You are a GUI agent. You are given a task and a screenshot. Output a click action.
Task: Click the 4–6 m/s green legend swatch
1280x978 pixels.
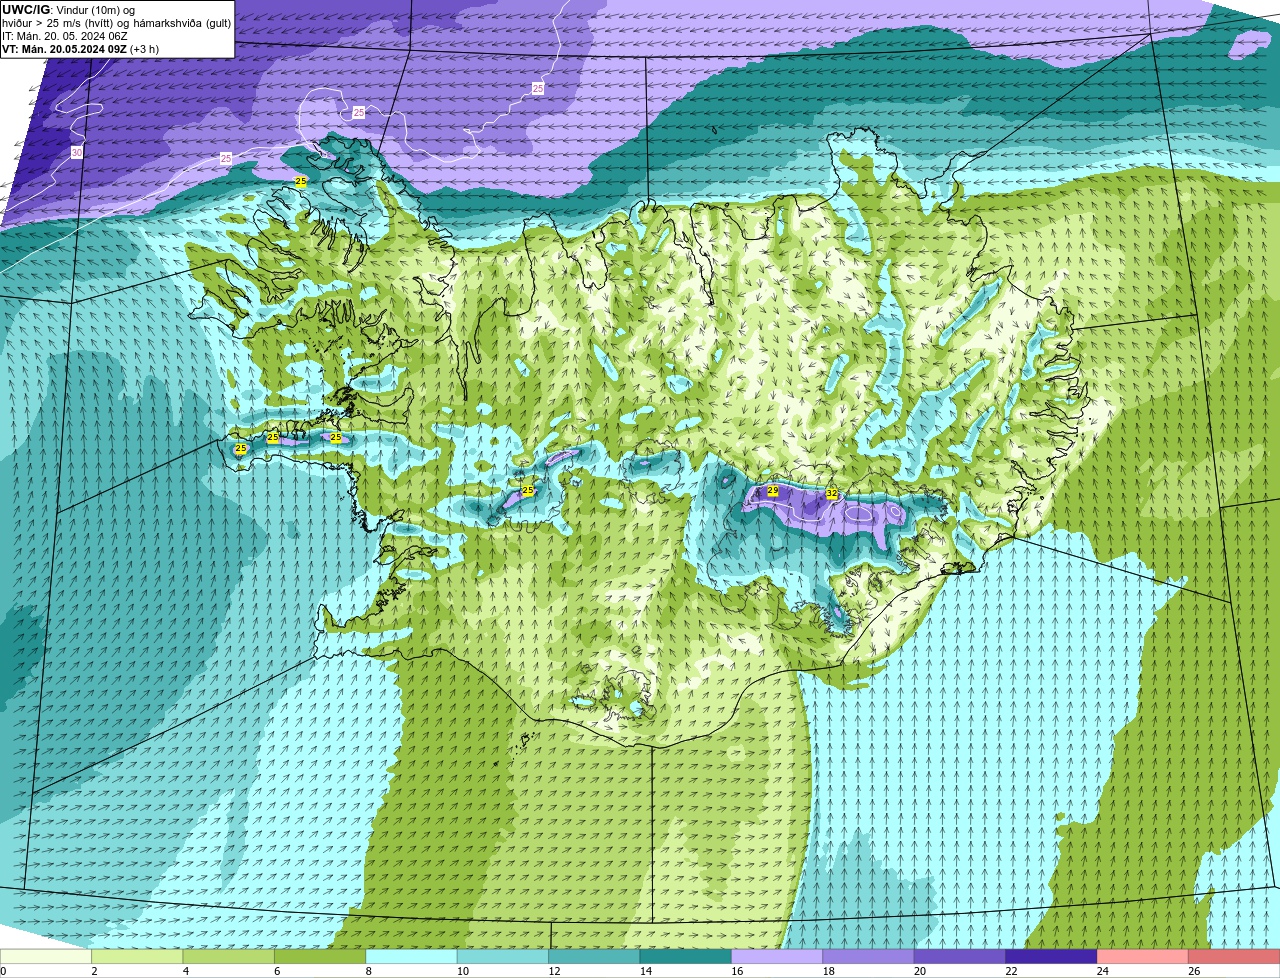coord(229,957)
